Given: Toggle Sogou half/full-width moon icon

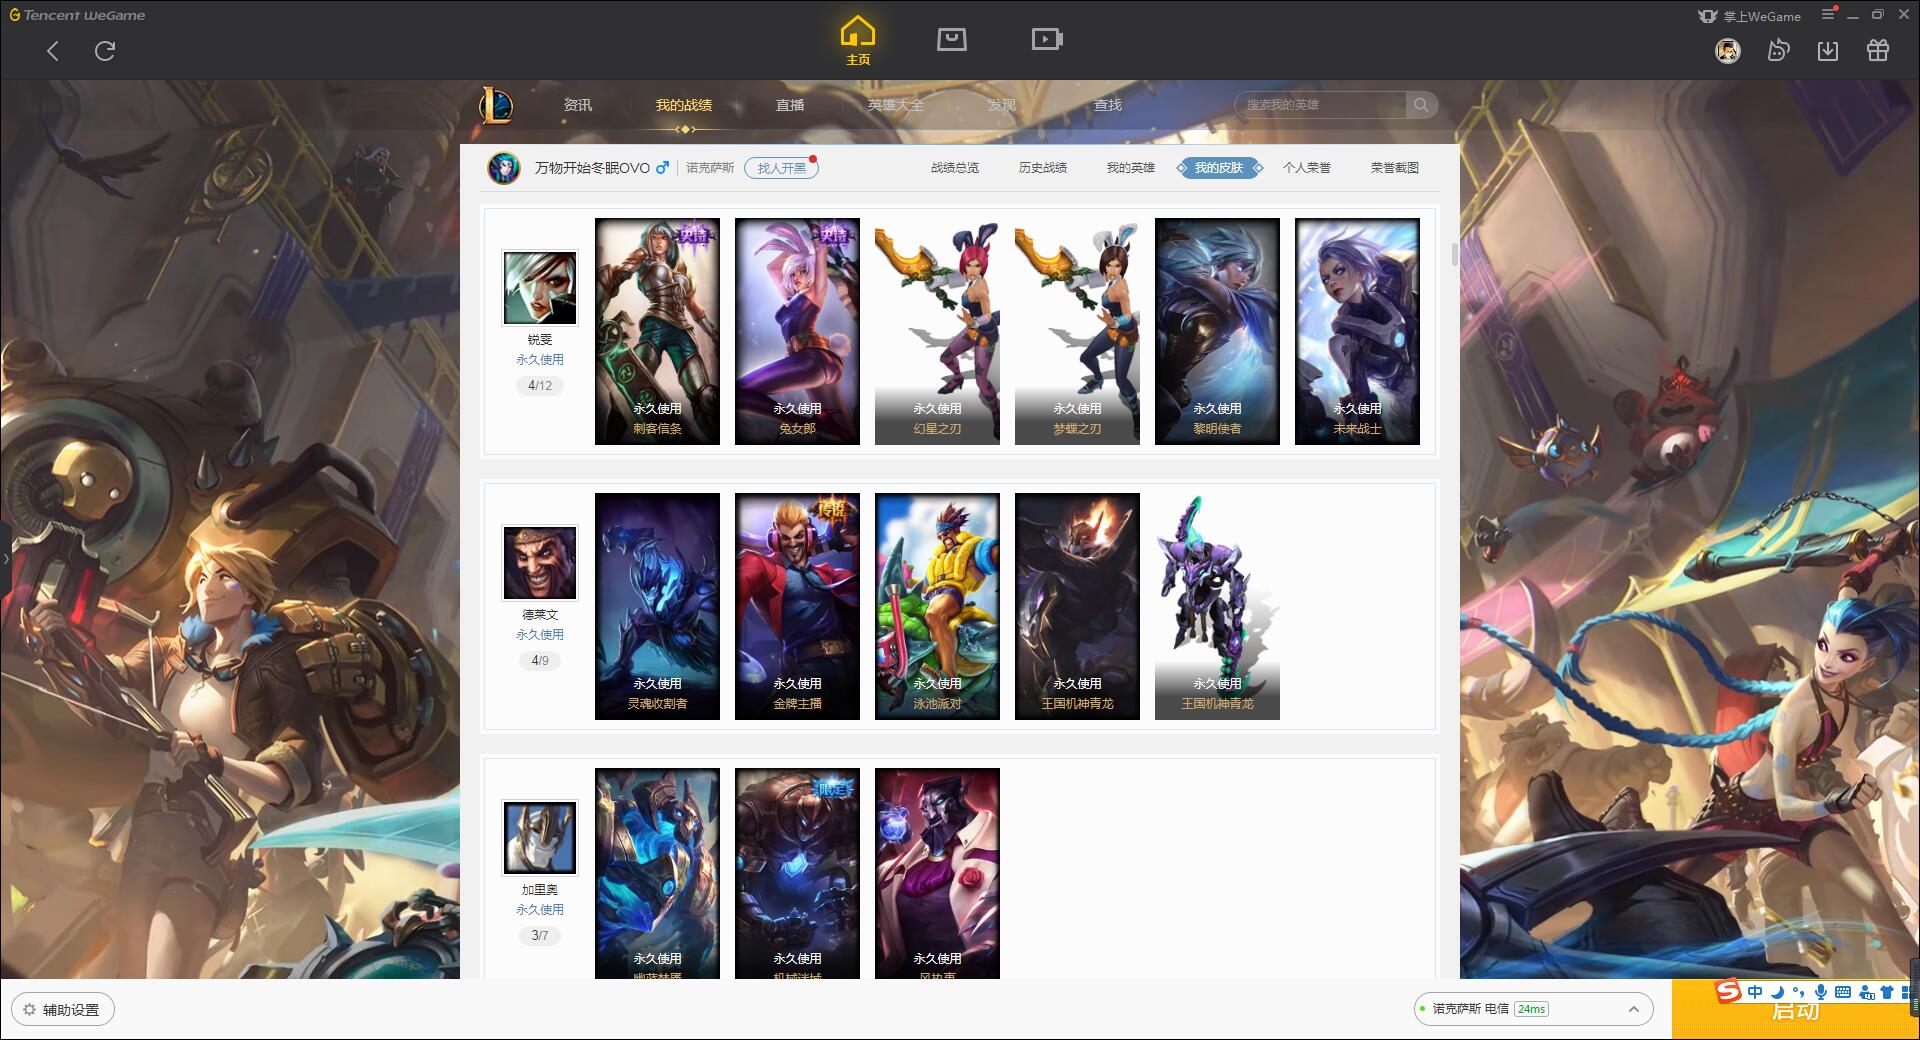Looking at the screenshot, I should (x=1777, y=992).
